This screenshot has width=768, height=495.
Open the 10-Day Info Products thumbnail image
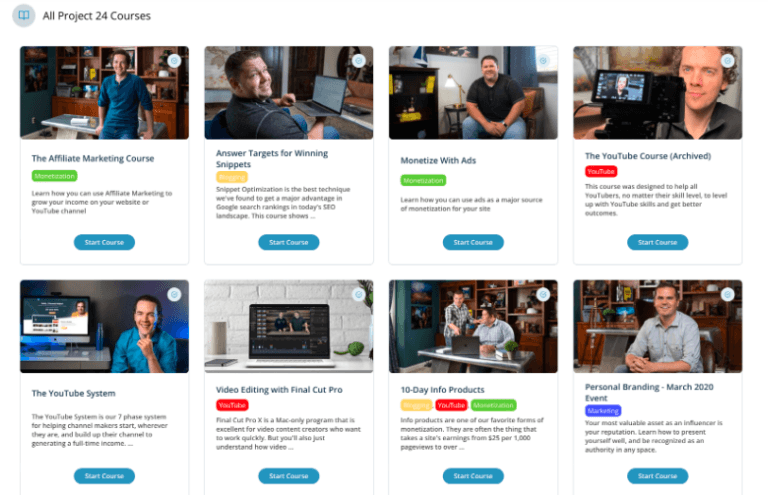click(473, 326)
